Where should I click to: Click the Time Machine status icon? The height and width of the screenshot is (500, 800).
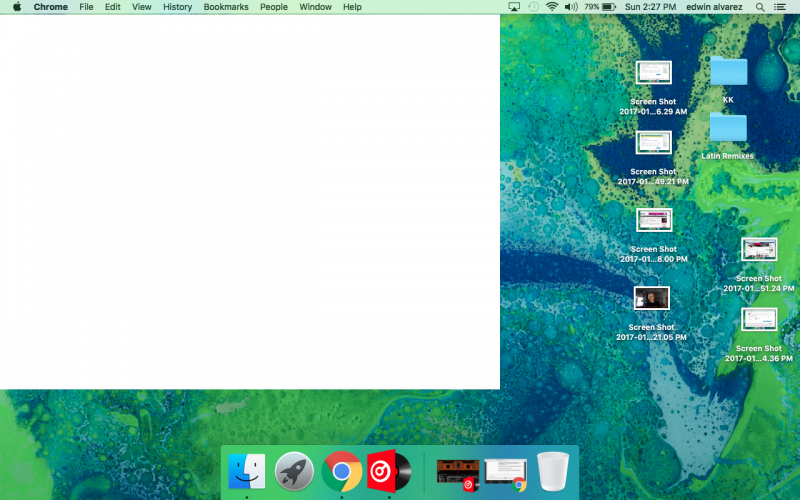coord(533,7)
